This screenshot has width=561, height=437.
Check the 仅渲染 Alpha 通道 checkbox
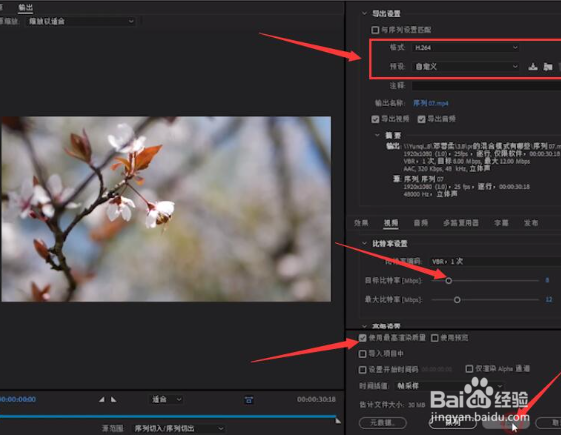click(469, 369)
